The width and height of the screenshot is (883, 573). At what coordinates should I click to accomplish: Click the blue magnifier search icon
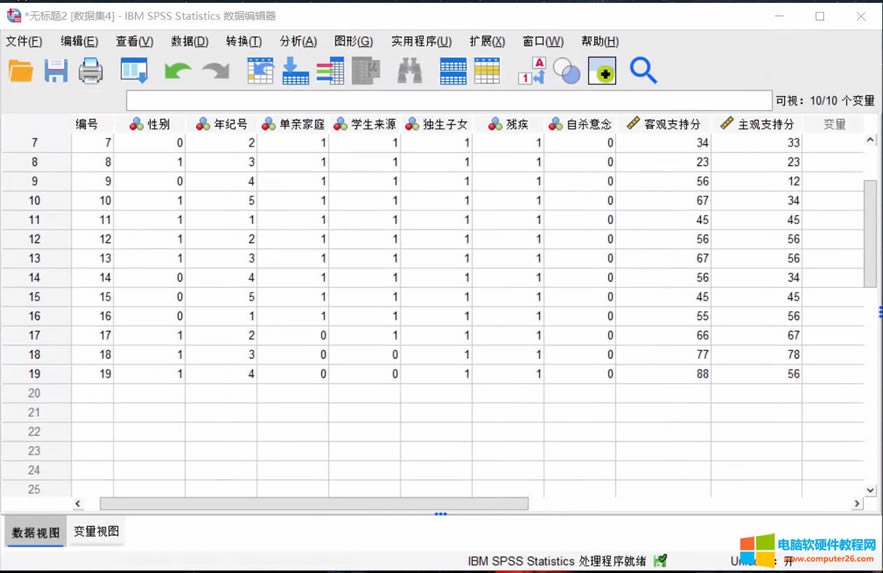pos(643,71)
